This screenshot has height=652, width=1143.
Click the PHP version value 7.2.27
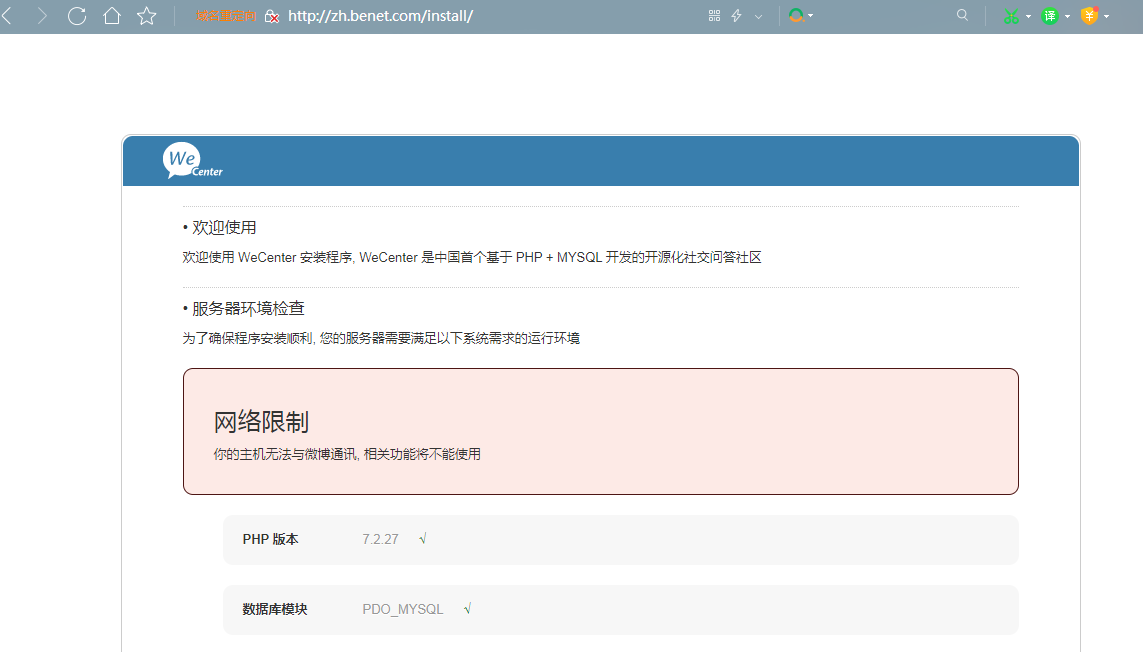pyautogui.click(x=381, y=539)
